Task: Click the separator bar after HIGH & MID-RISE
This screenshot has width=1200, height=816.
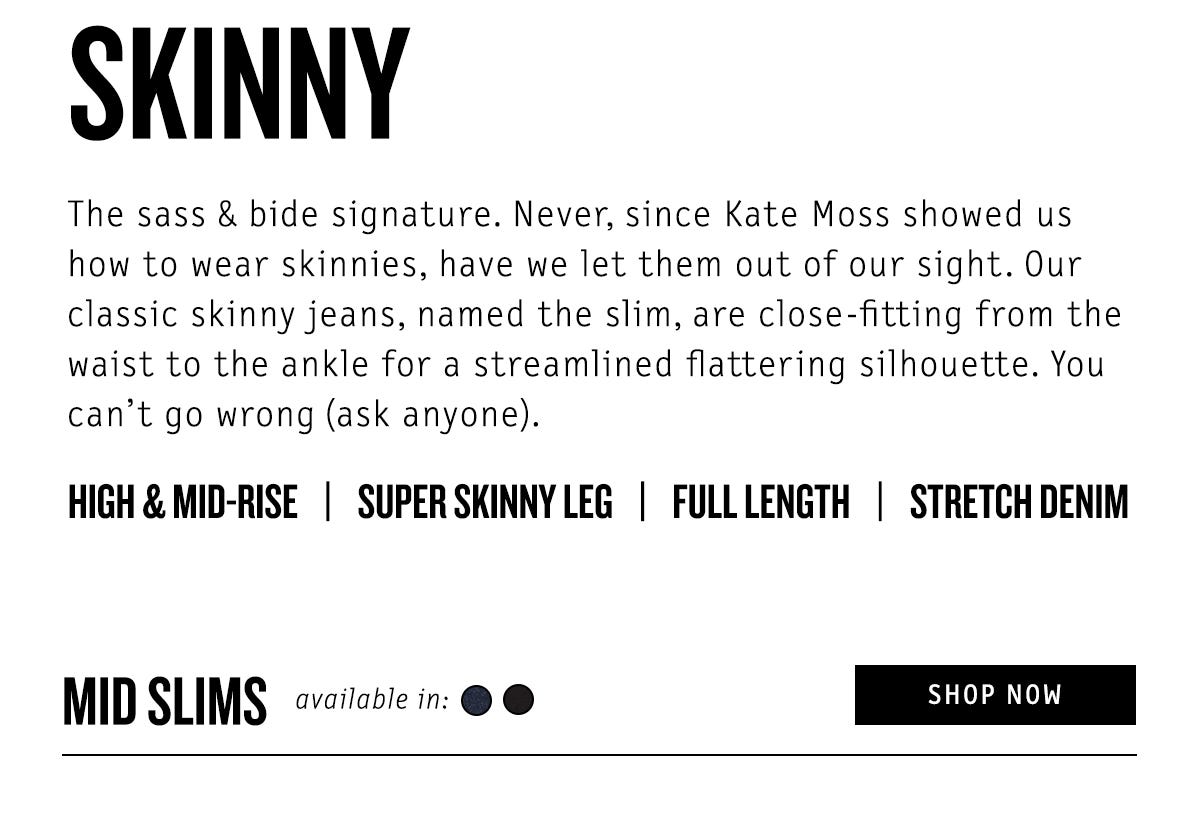Action: (328, 502)
